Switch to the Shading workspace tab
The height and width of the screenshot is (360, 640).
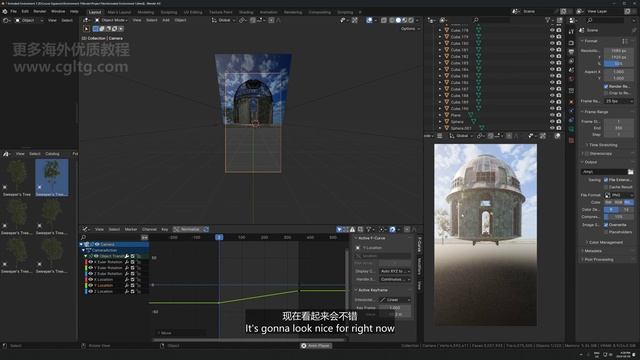click(x=246, y=12)
